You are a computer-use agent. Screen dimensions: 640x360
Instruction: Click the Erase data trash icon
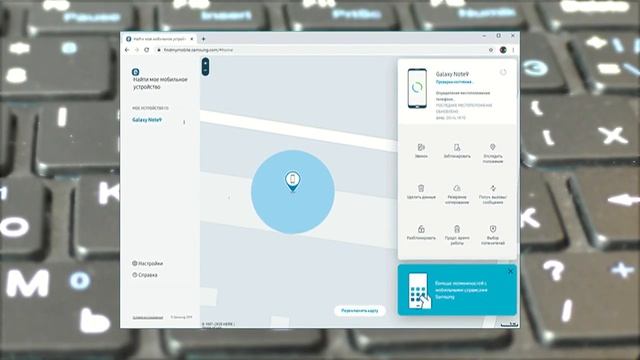[x=421, y=188]
